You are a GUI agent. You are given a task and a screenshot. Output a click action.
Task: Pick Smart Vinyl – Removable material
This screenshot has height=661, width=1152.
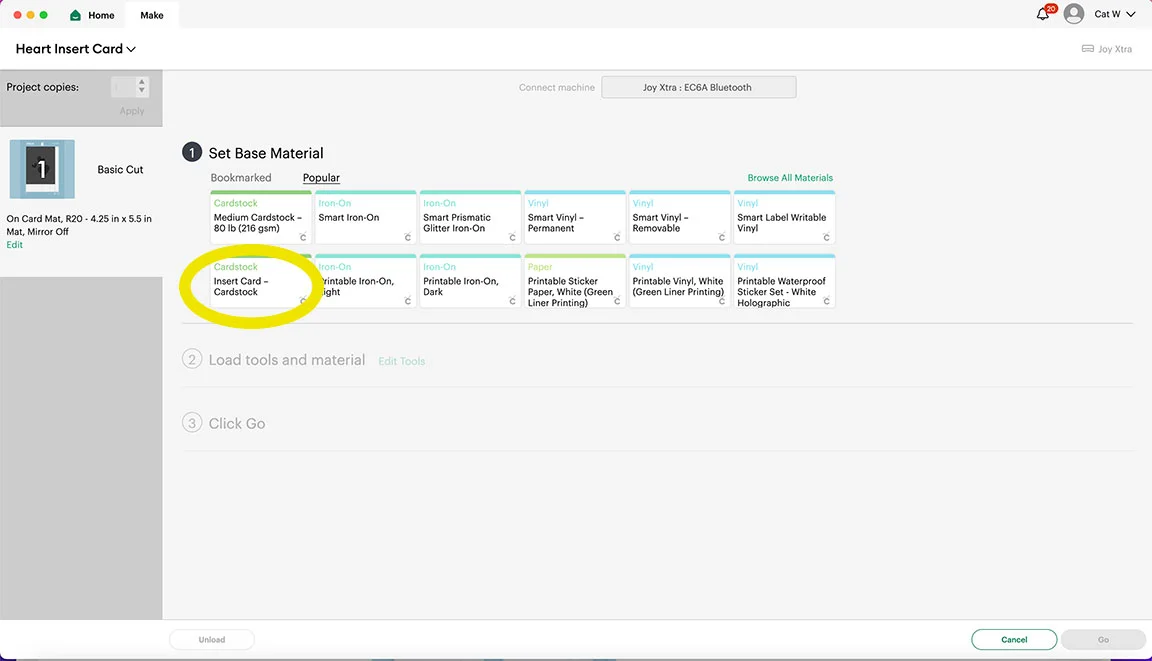[x=680, y=217]
